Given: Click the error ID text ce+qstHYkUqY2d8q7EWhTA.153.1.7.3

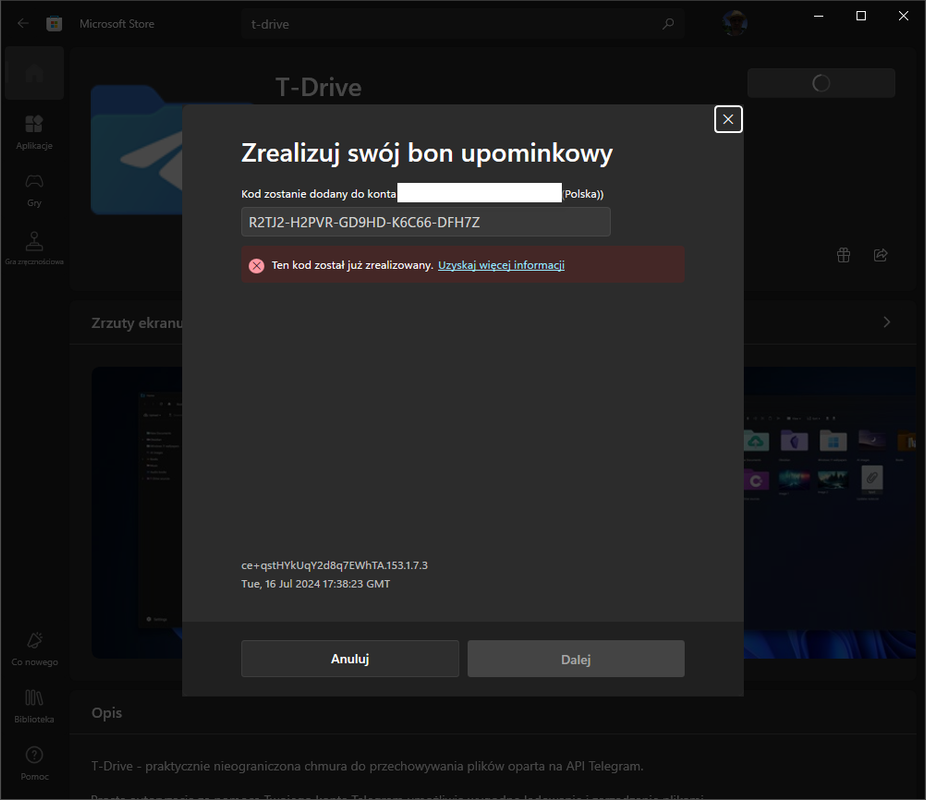Looking at the screenshot, I should (x=334, y=565).
